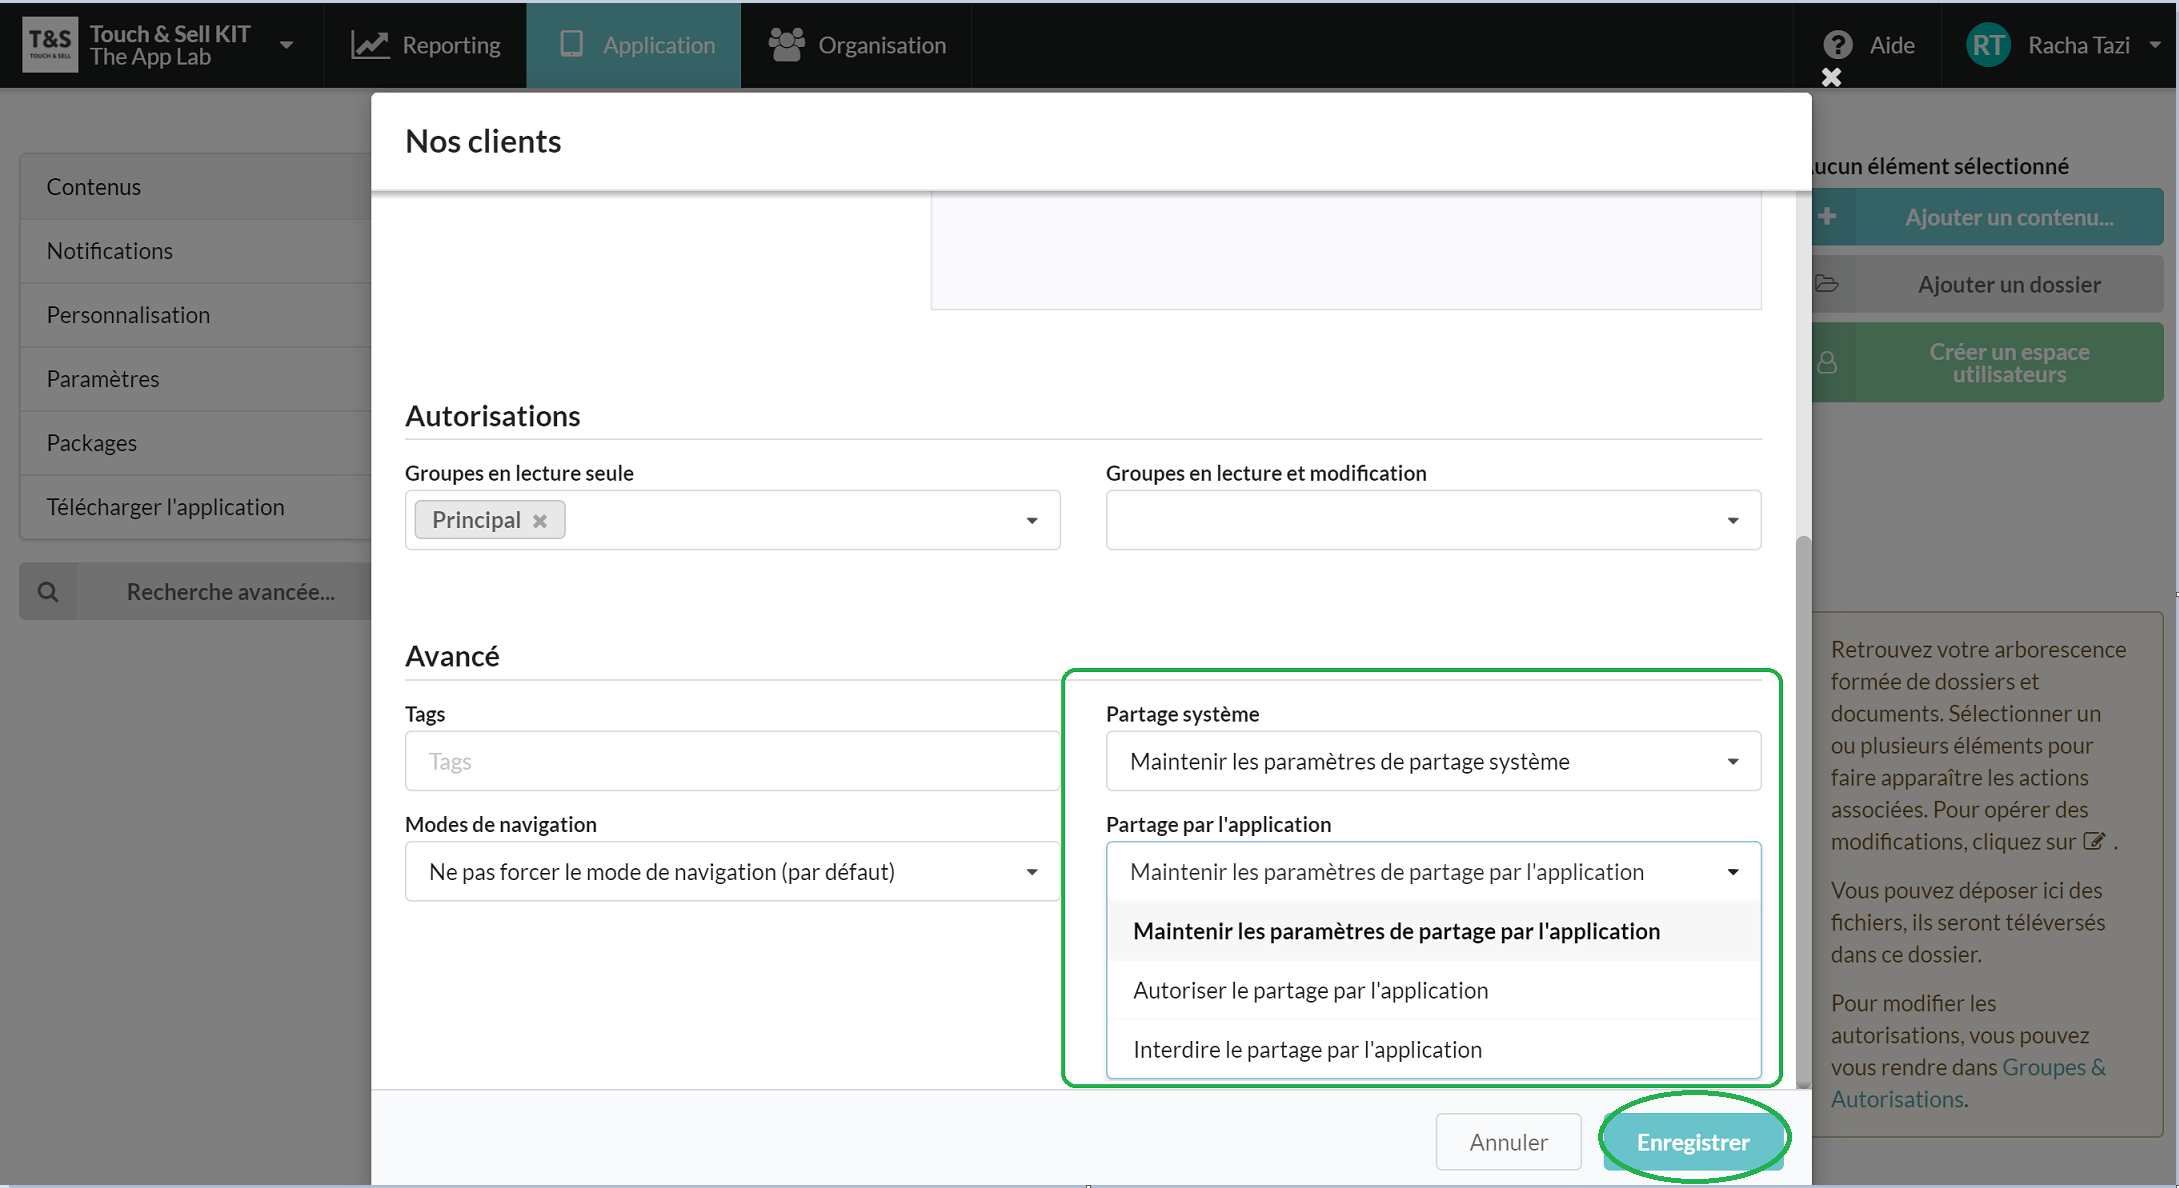
Task: Open the Partage système dropdown
Action: (1433, 761)
